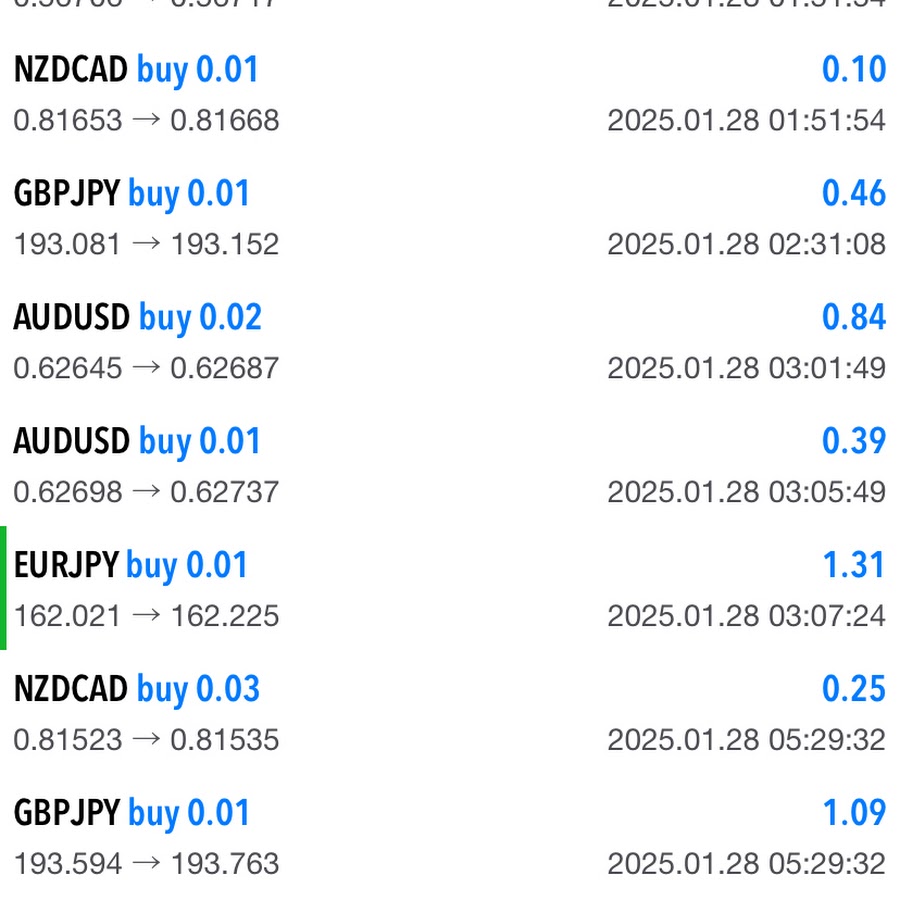
Task: Select the 0.84 profit amount
Action: [853, 318]
